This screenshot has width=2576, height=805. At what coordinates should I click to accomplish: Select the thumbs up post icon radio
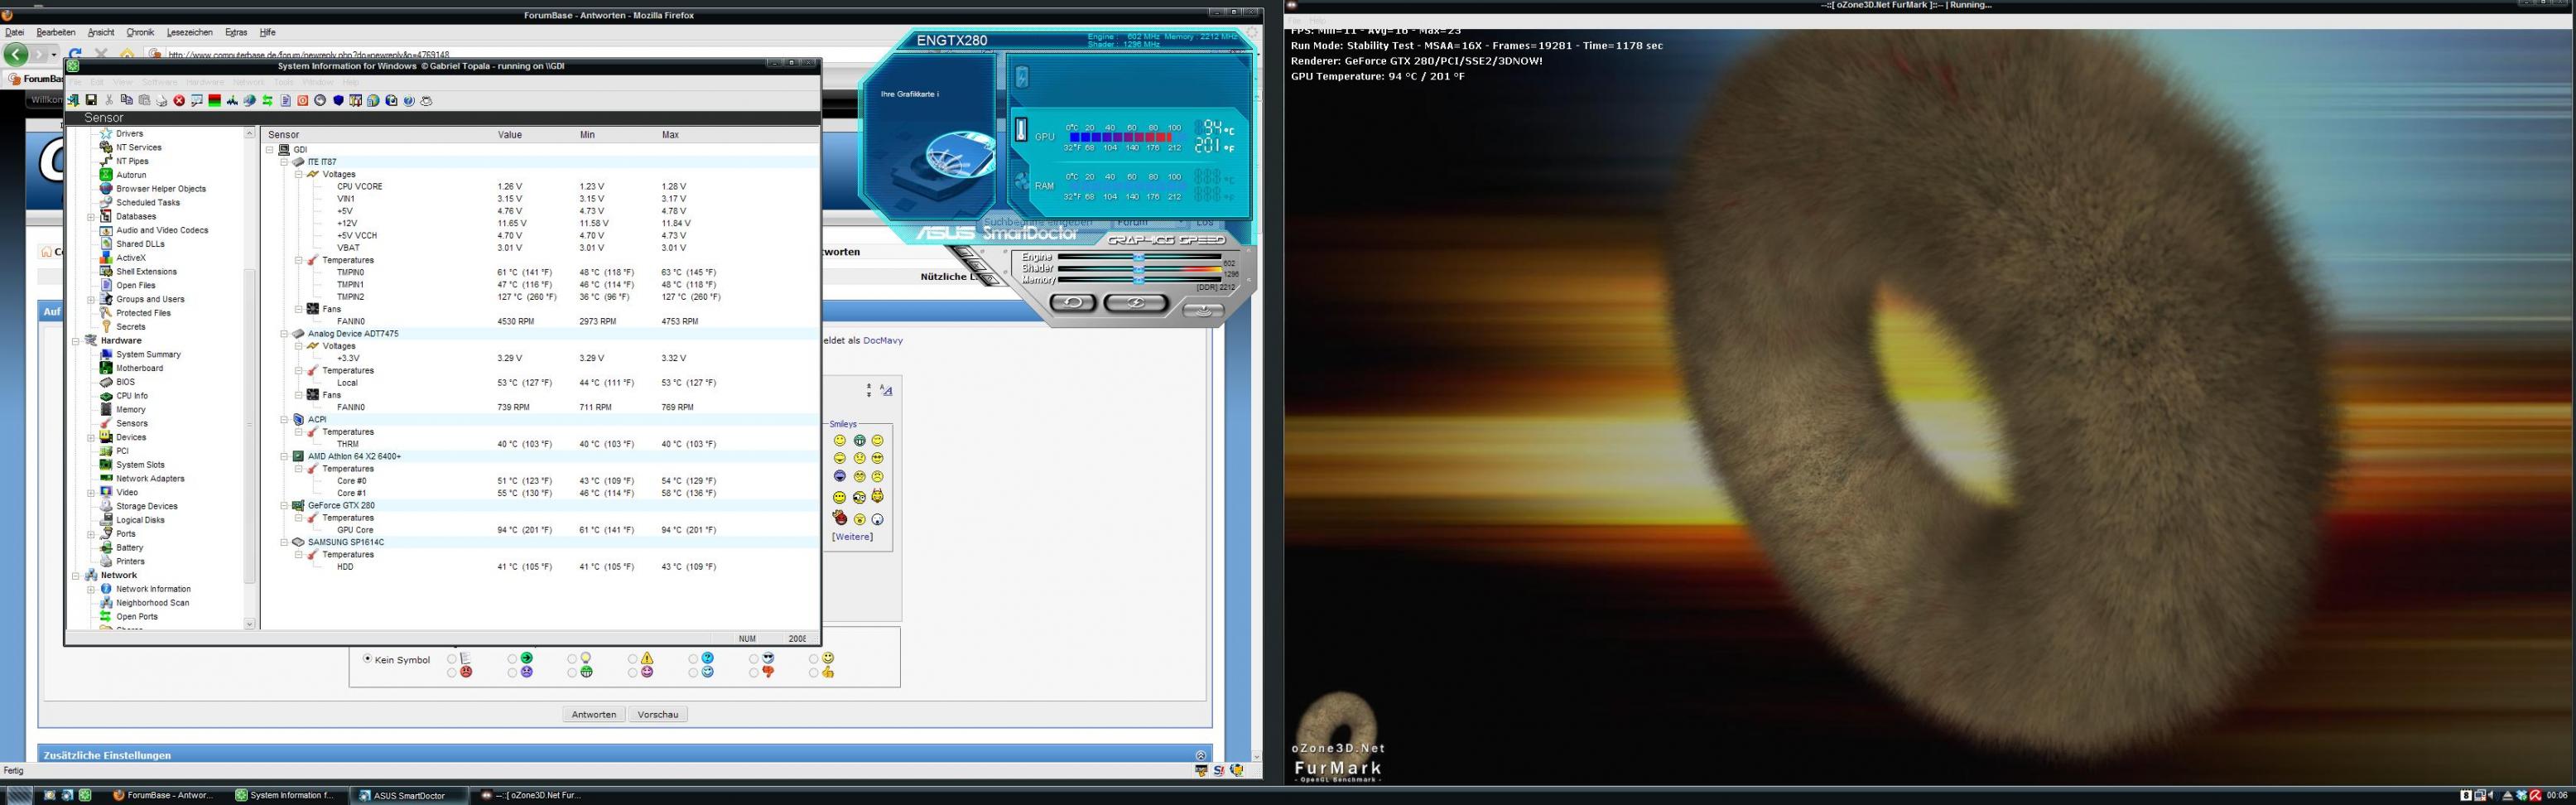pyautogui.click(x=814, y=673)
